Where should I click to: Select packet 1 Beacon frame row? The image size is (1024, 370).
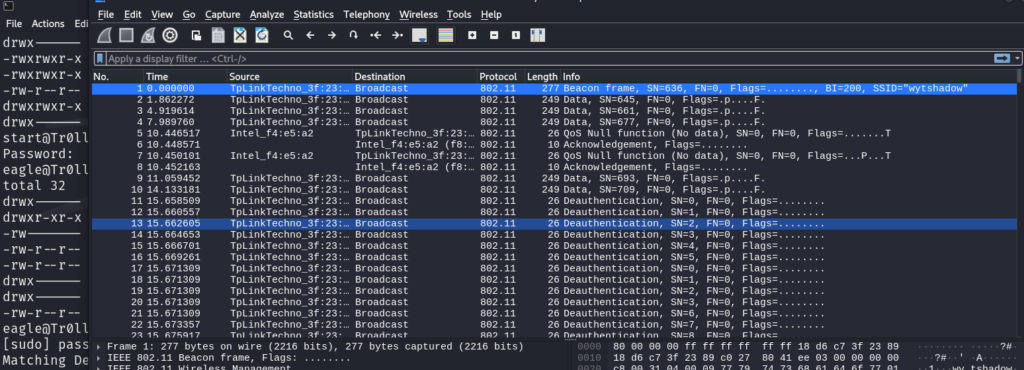[554, 88]
